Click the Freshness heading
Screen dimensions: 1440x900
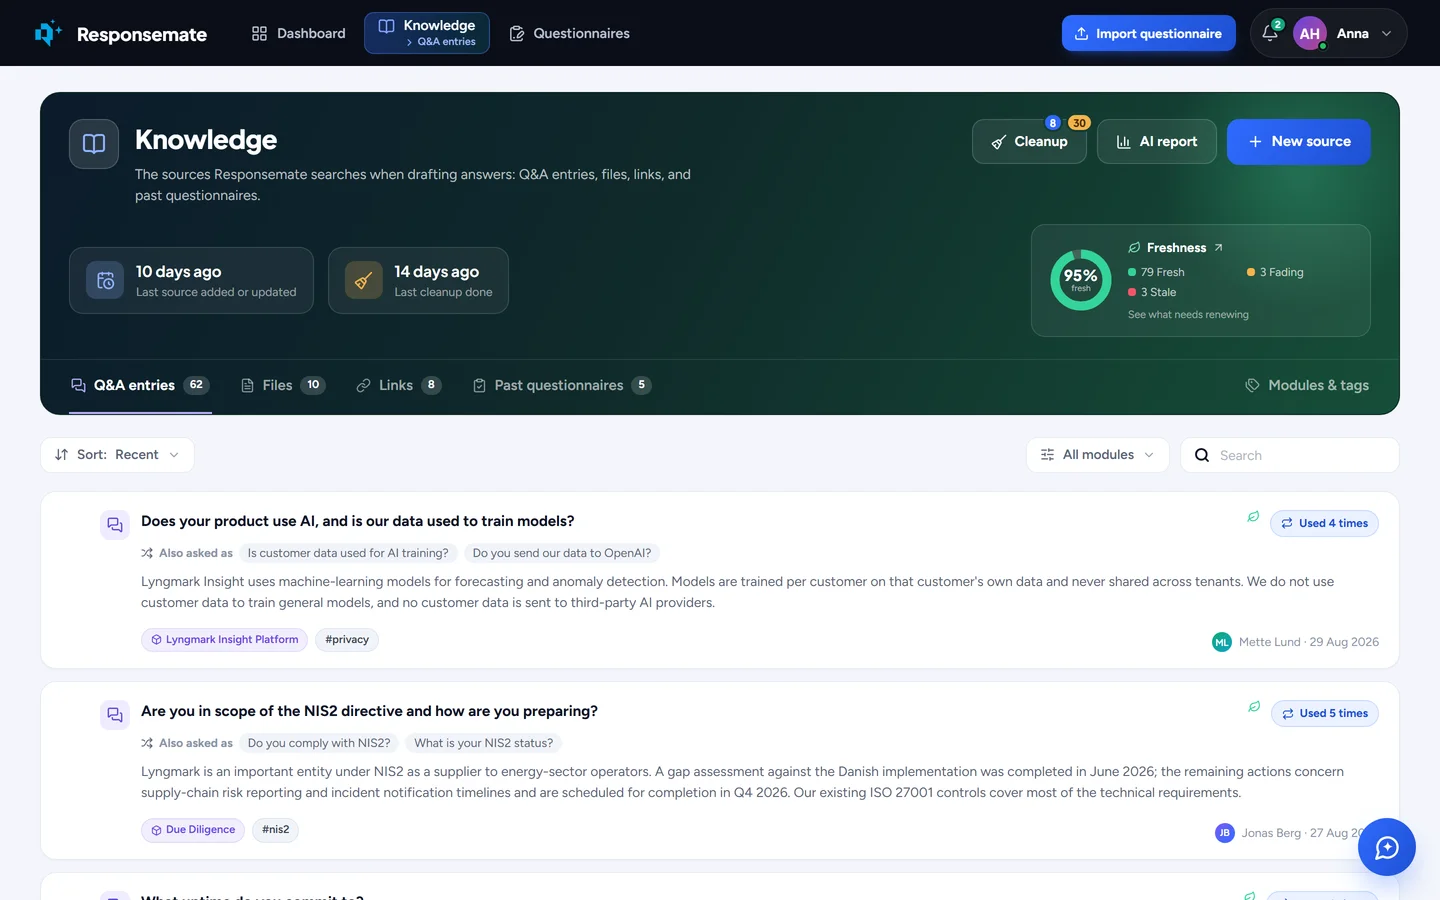[1176, 248]
